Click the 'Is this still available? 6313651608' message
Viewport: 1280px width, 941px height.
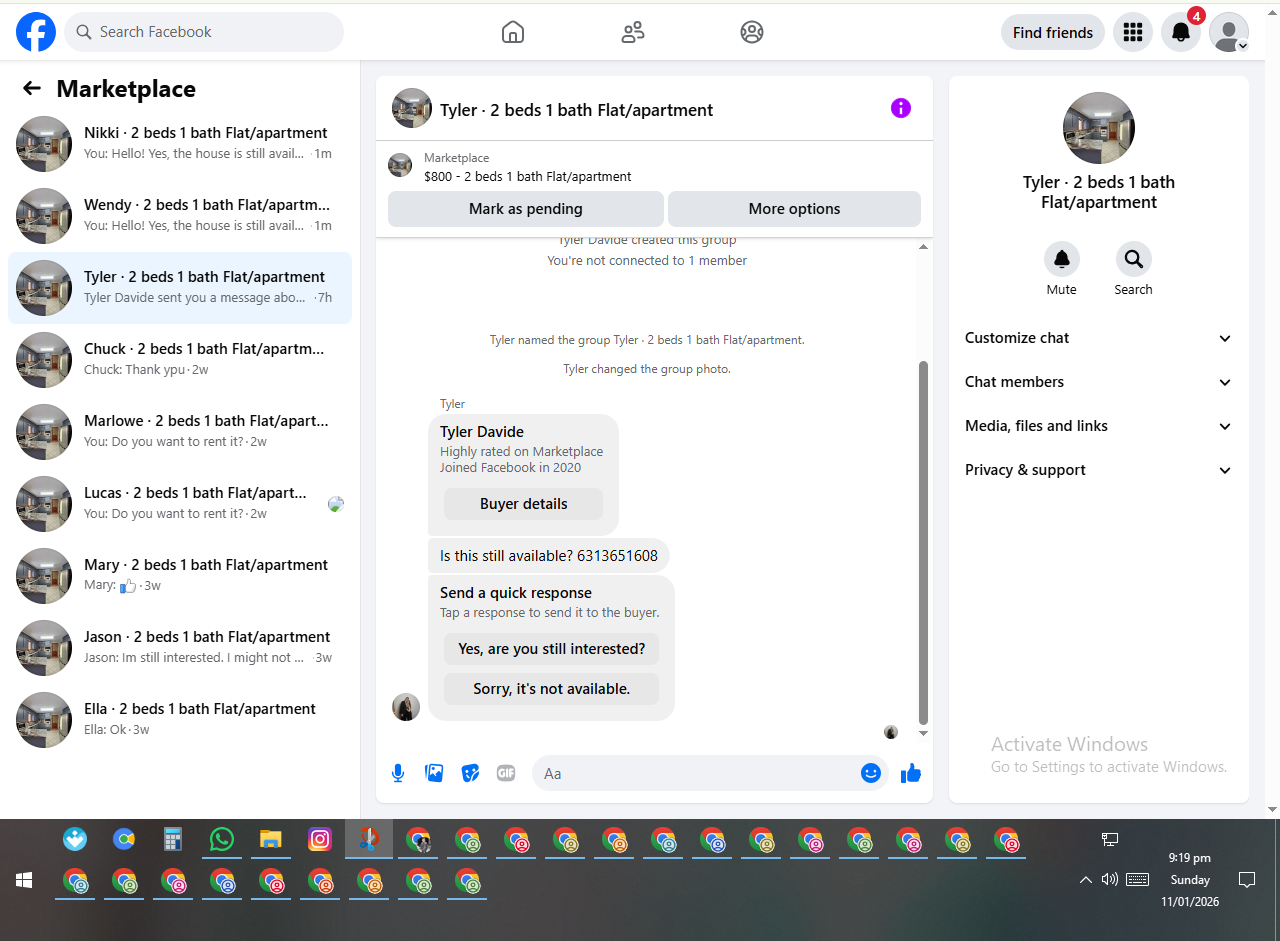[549, 556]
